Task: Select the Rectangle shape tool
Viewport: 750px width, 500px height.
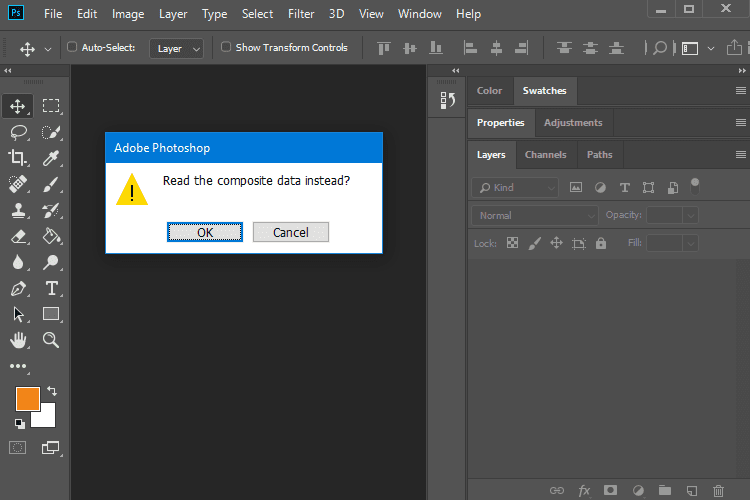Action: point(51,314)
